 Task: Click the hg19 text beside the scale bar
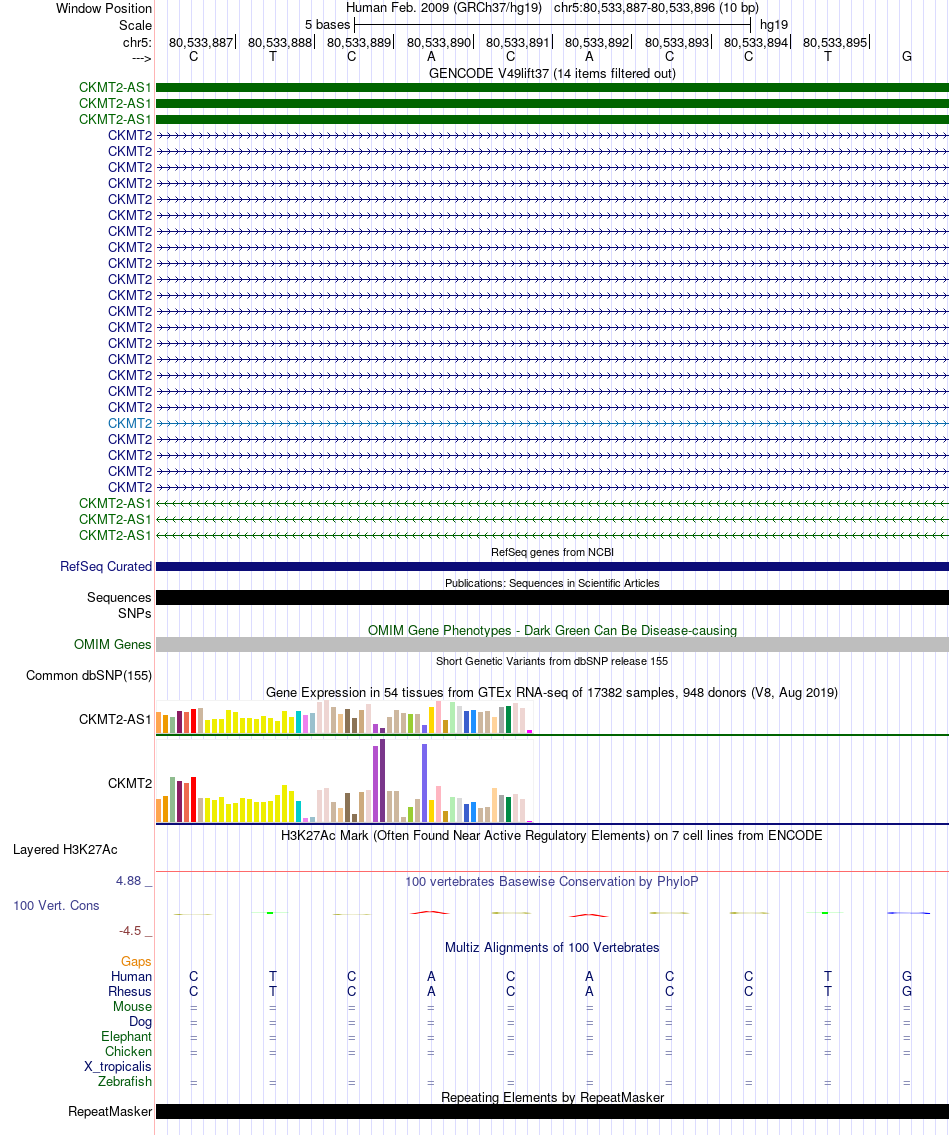pyautogui.click(x=774, y=25)
